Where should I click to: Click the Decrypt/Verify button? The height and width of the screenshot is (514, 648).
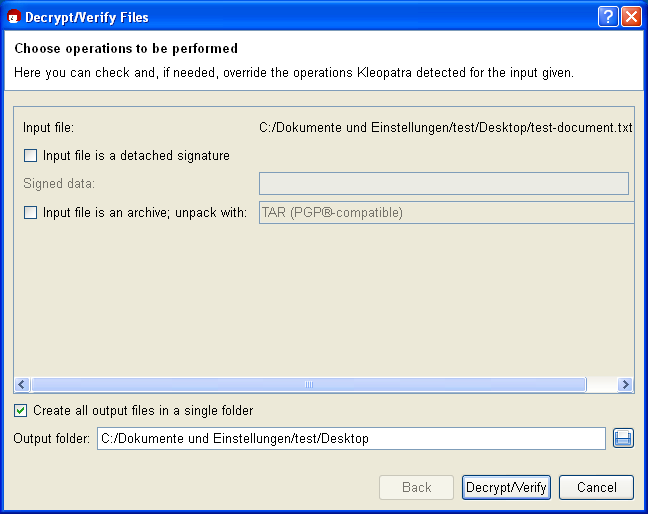point(506,488)
